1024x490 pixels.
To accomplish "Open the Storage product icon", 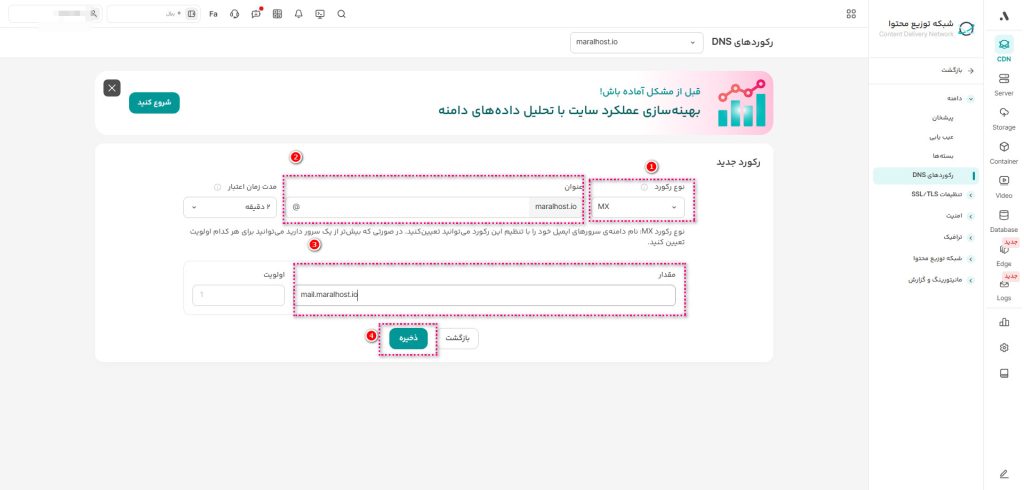I will coord(1004,118).
